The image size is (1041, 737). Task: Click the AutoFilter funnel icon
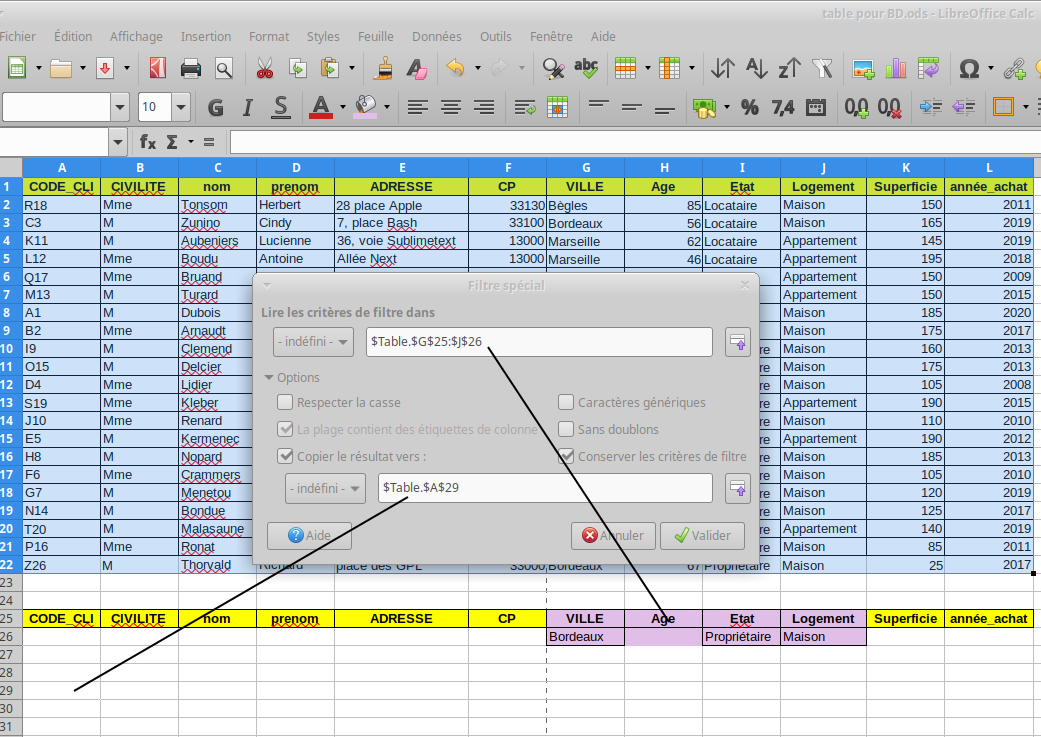click(822, 69)
